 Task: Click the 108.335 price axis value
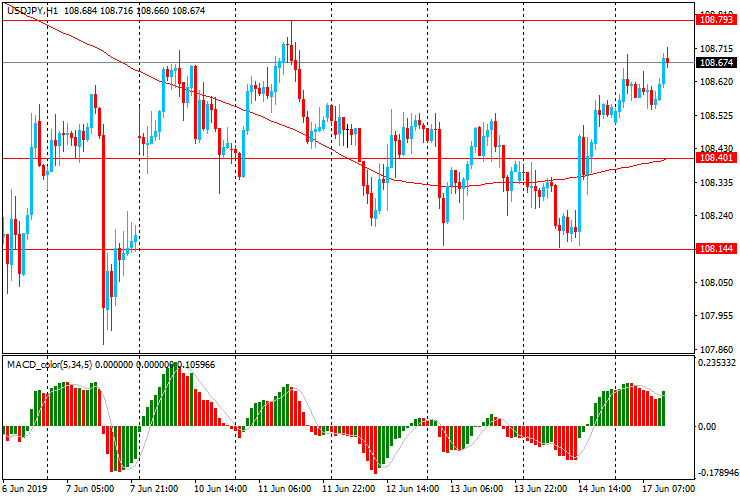tap(716, 183)
